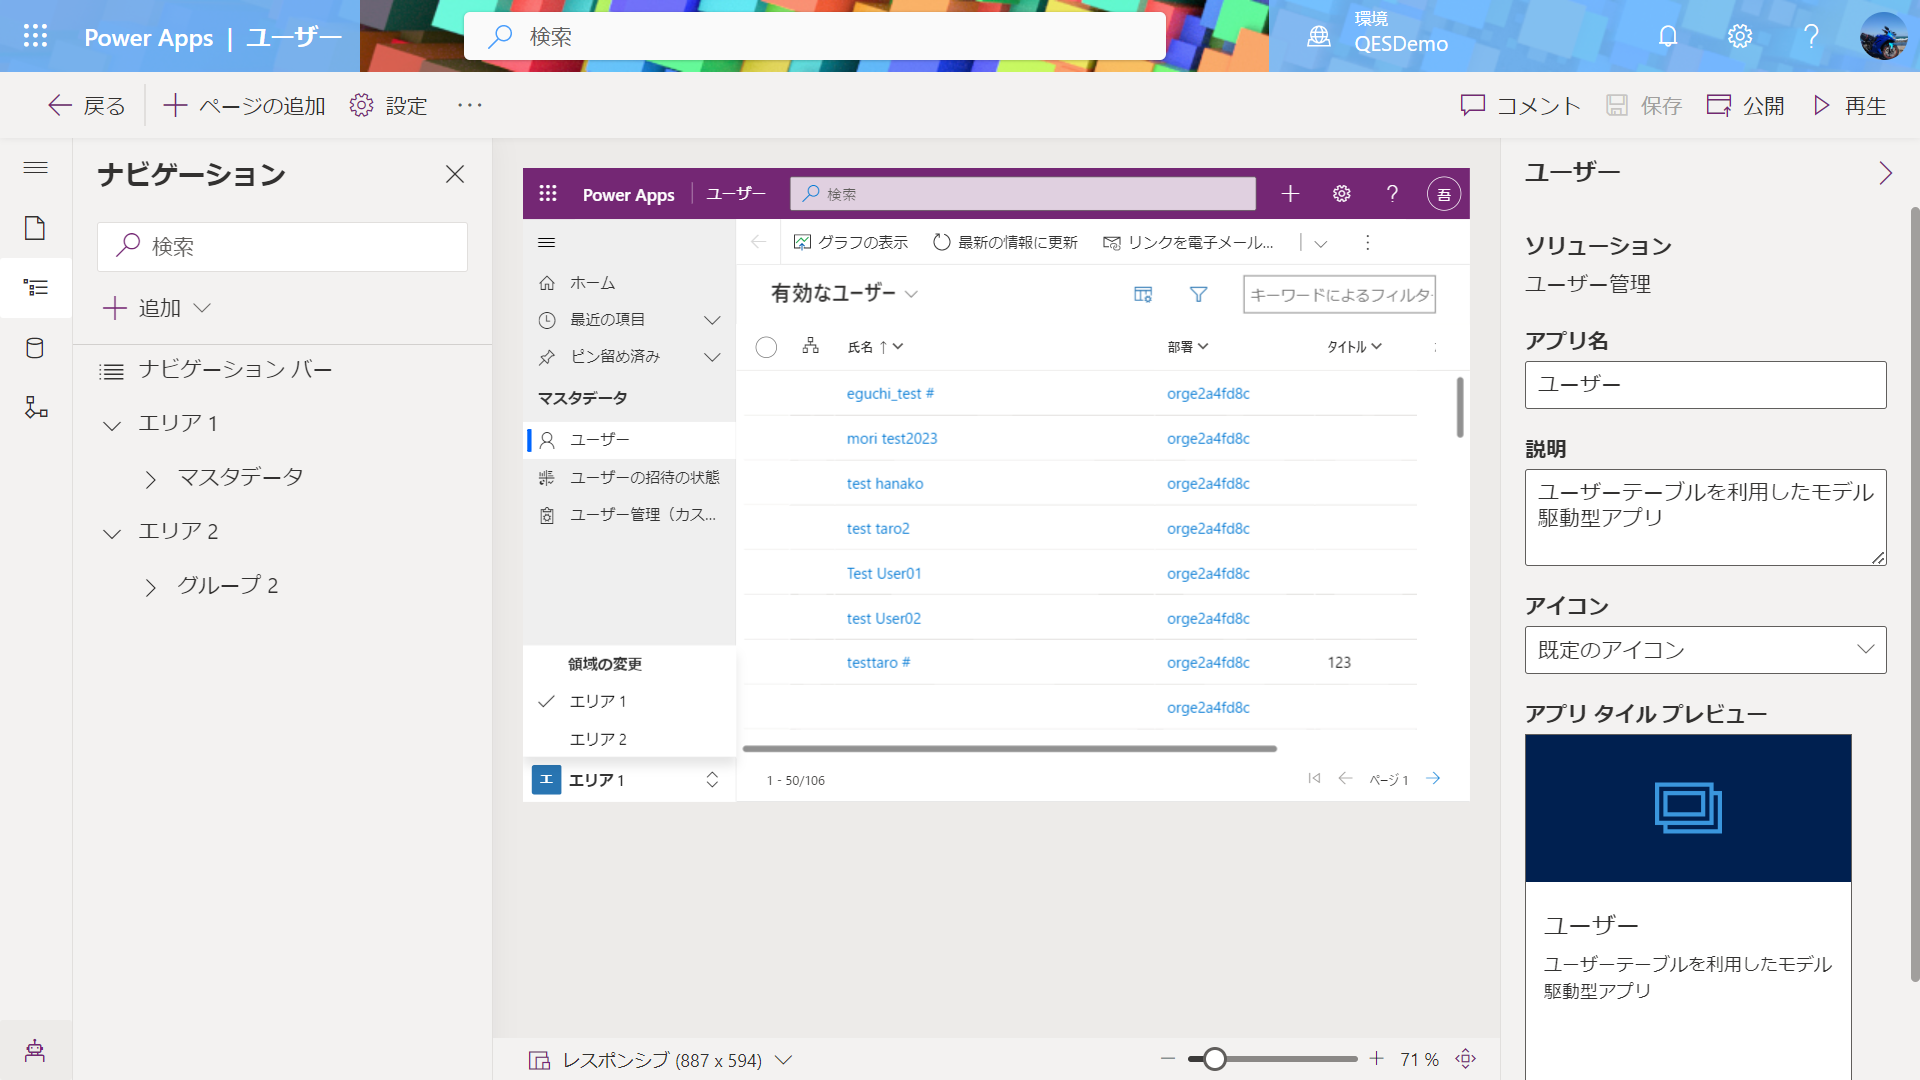Collapse the エリア 2 tree node

112,533
